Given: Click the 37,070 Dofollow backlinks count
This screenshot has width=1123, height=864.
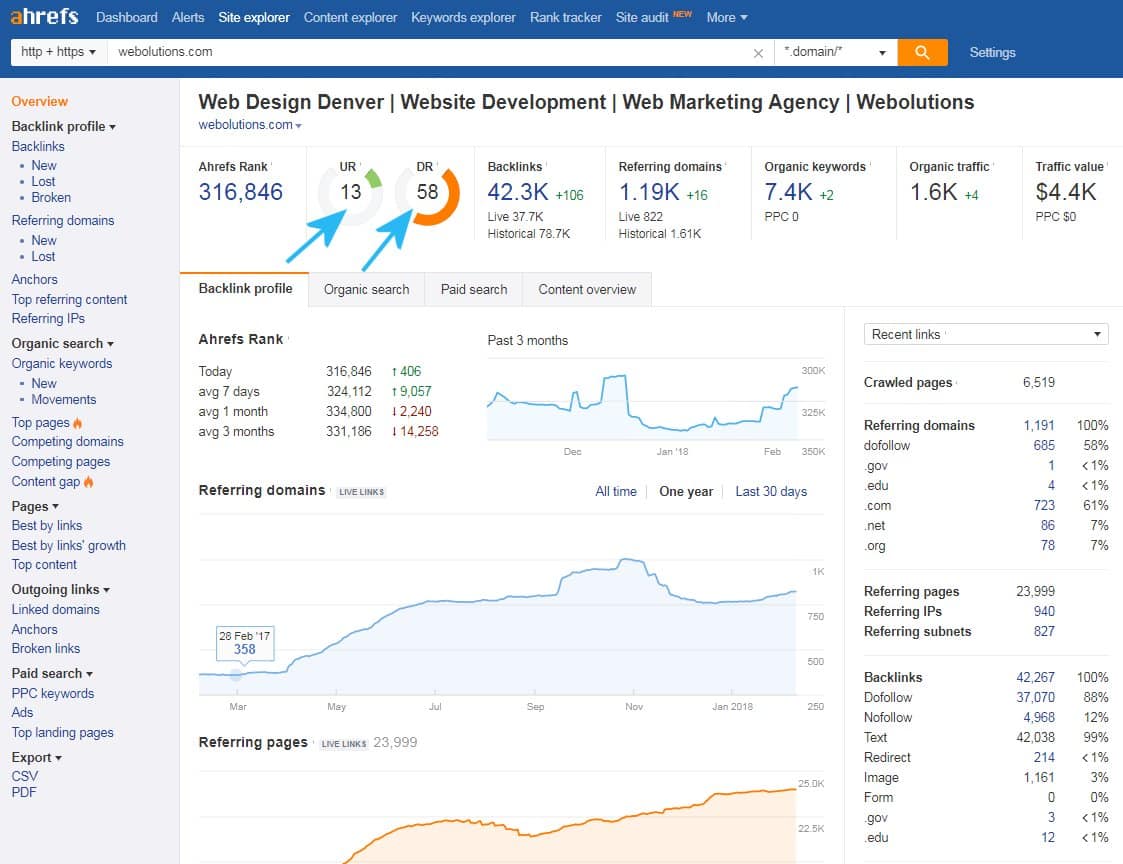Looking at the screenshot, I should [1035, 697].
